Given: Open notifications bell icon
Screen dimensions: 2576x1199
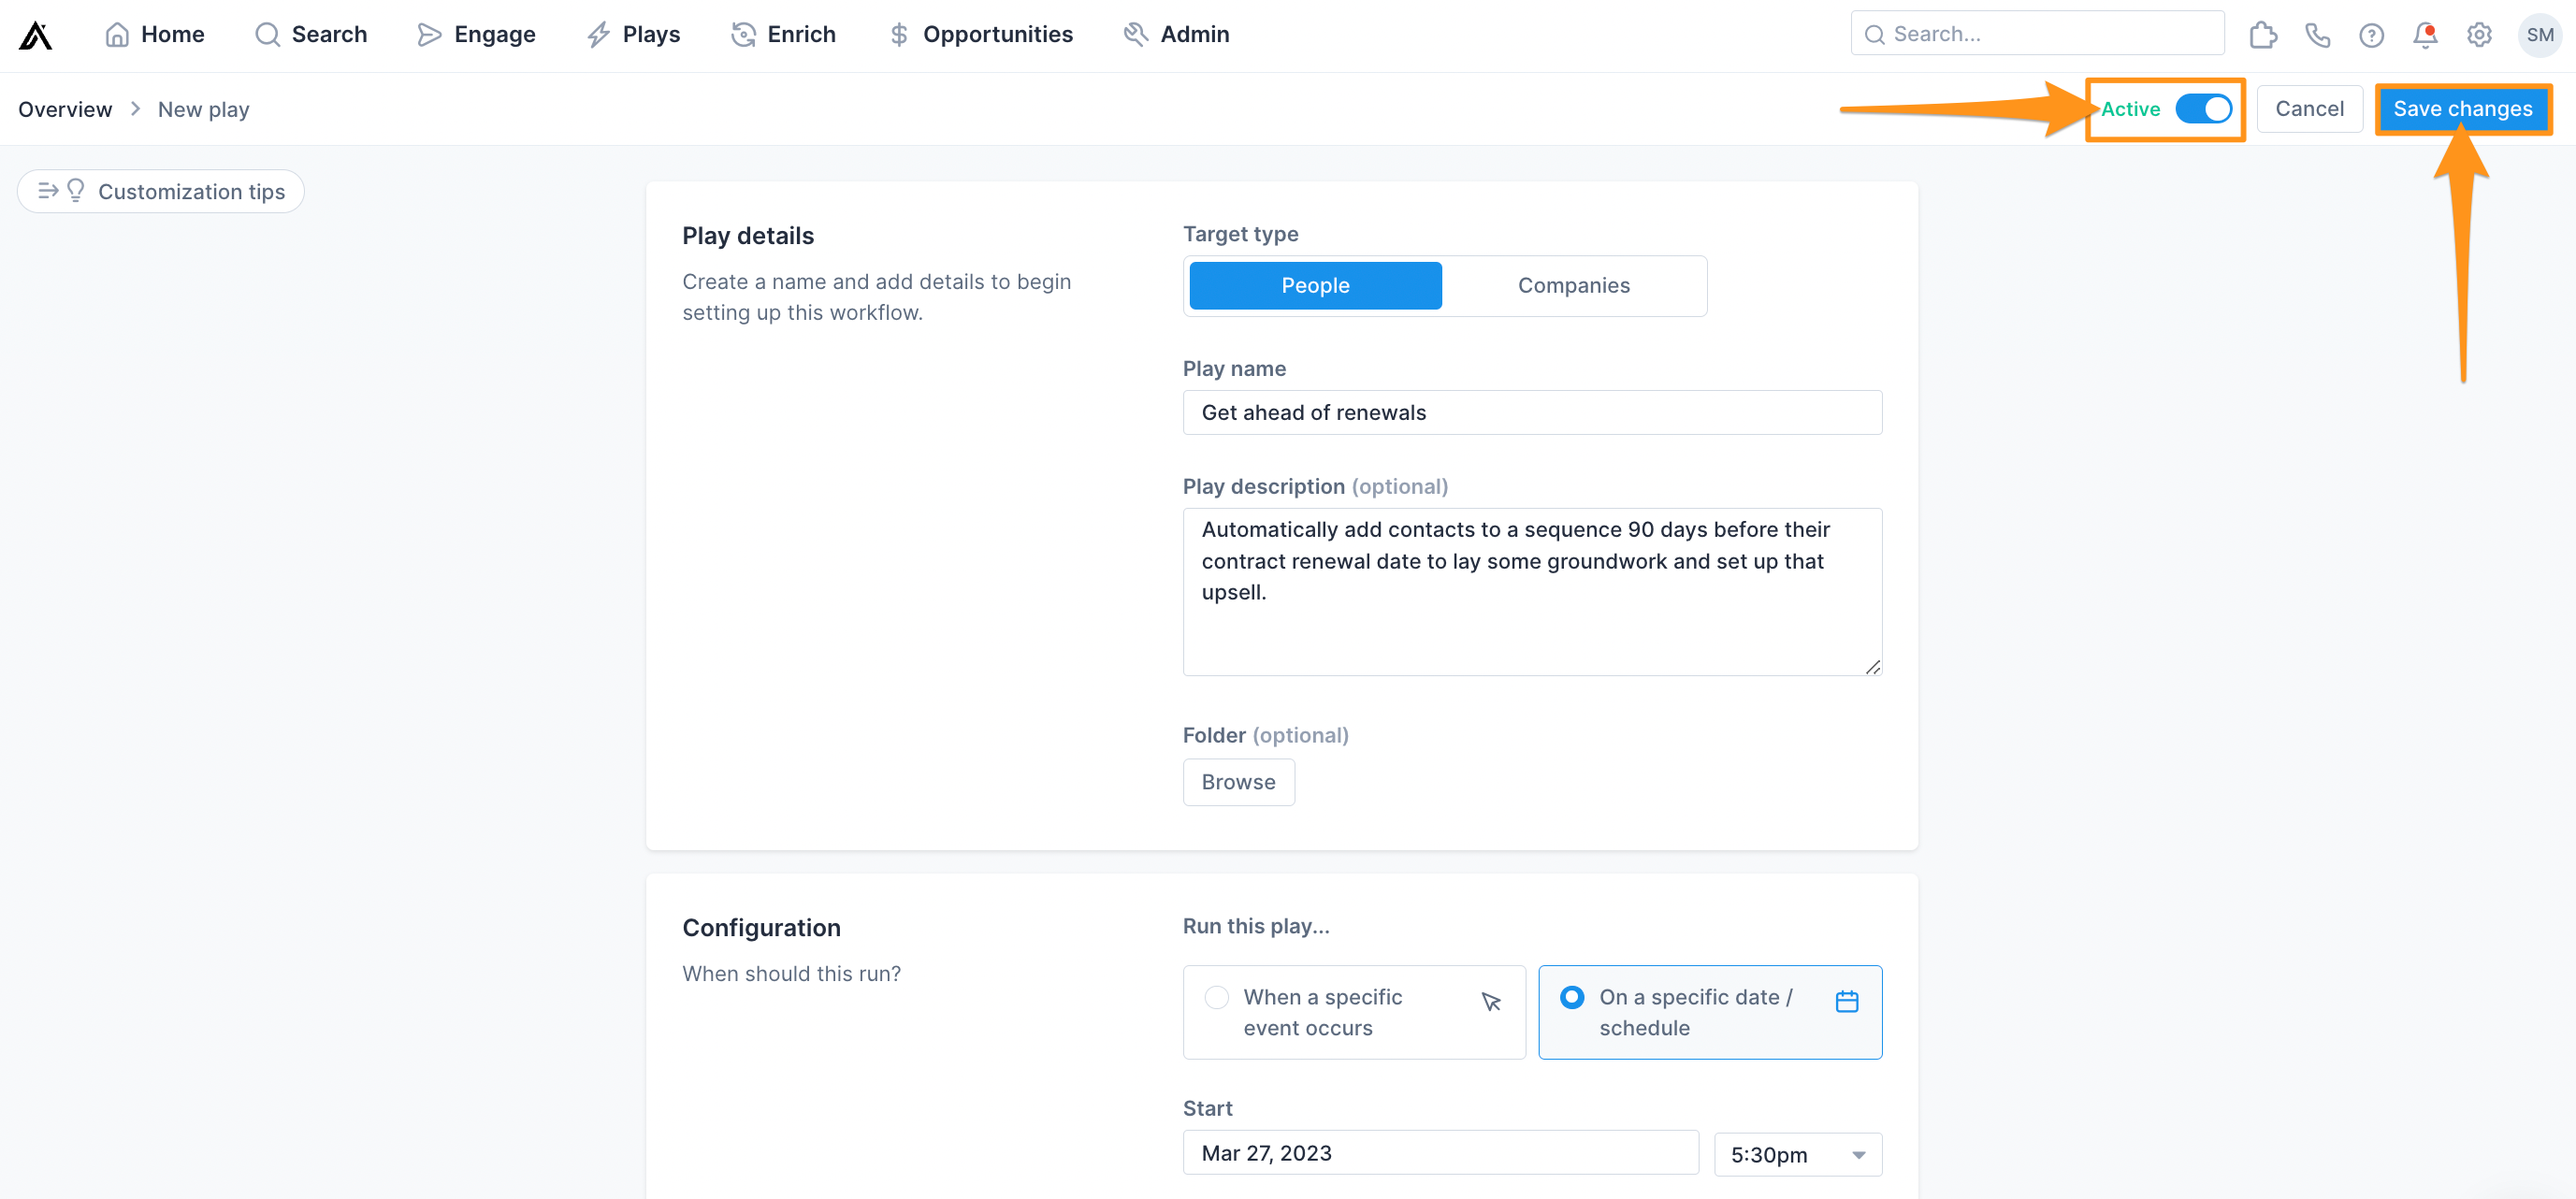Looking at the screenshot, I should pos(2425,35).
